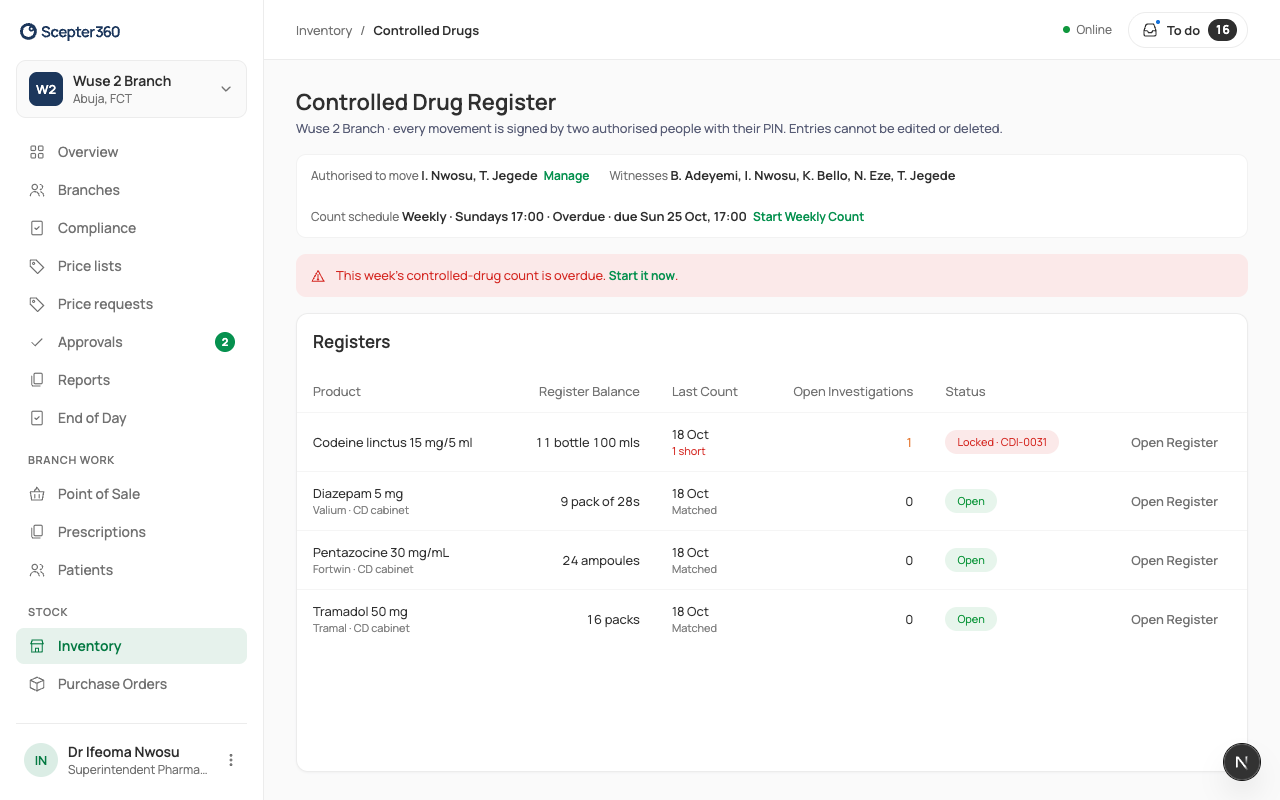
Task: Open Register for Codeine linctus
Action: point(1174,442)
